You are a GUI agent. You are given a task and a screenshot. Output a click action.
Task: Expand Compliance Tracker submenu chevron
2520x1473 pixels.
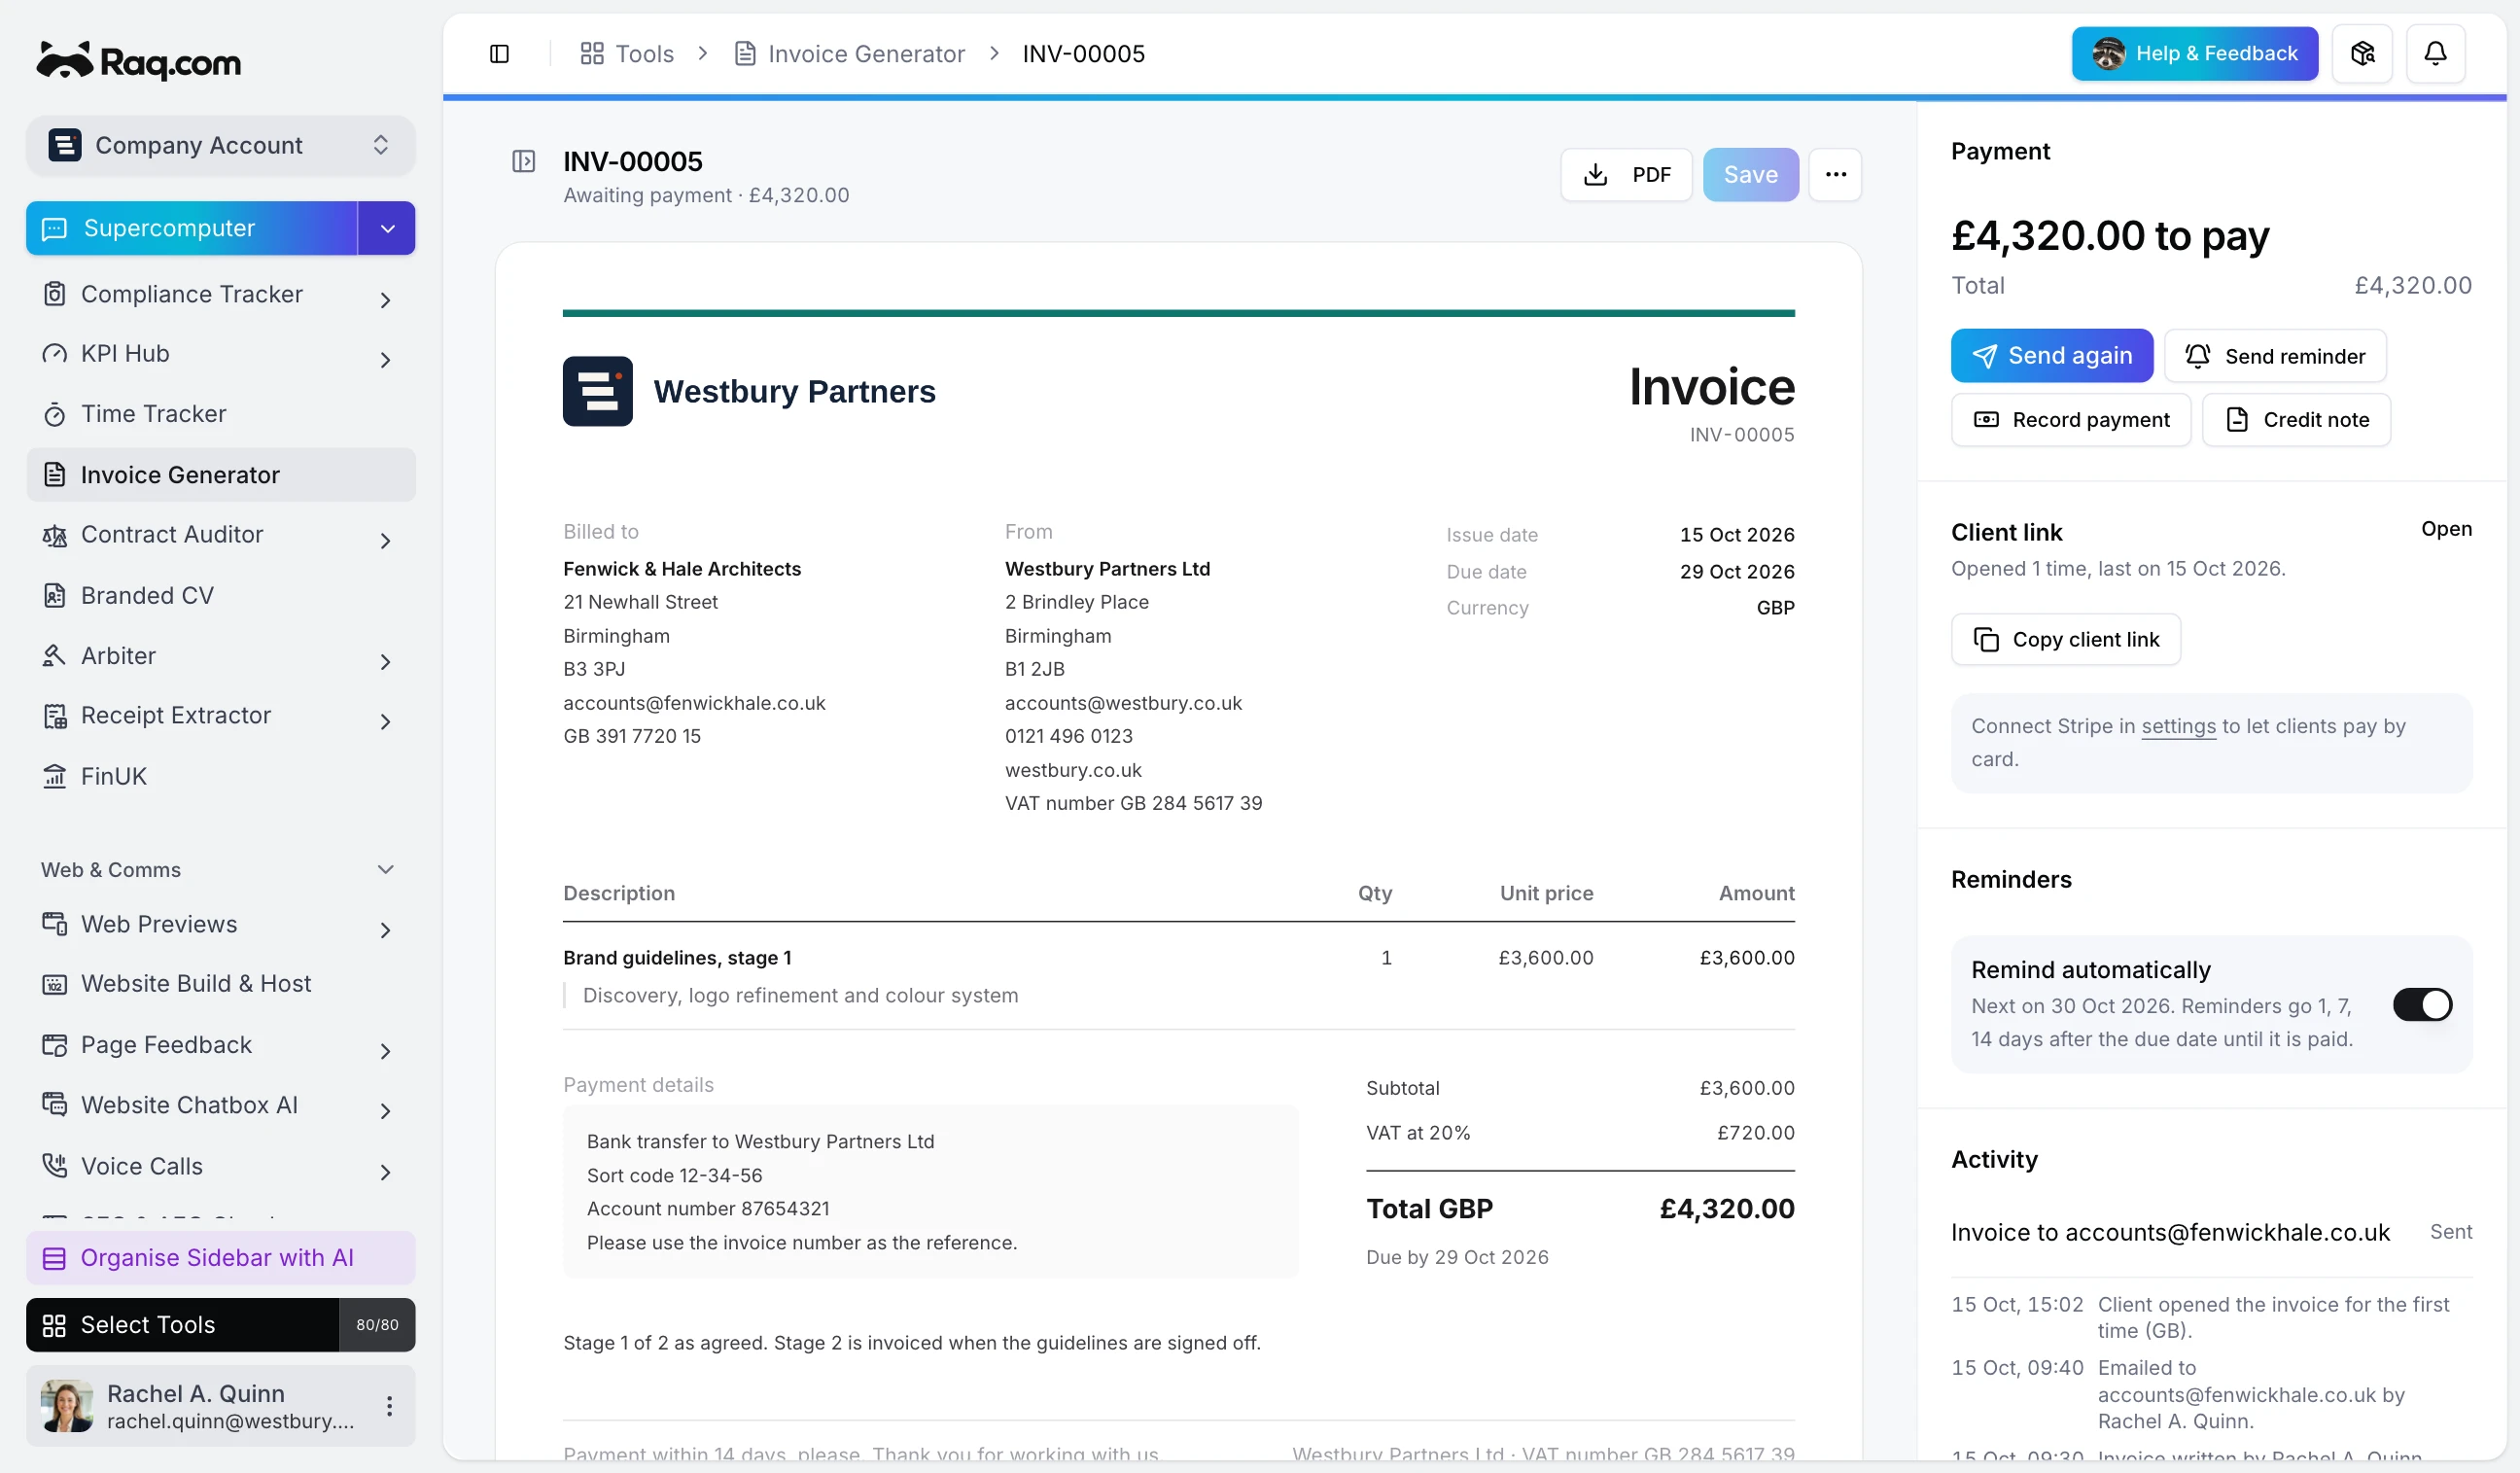click(385, 300)
